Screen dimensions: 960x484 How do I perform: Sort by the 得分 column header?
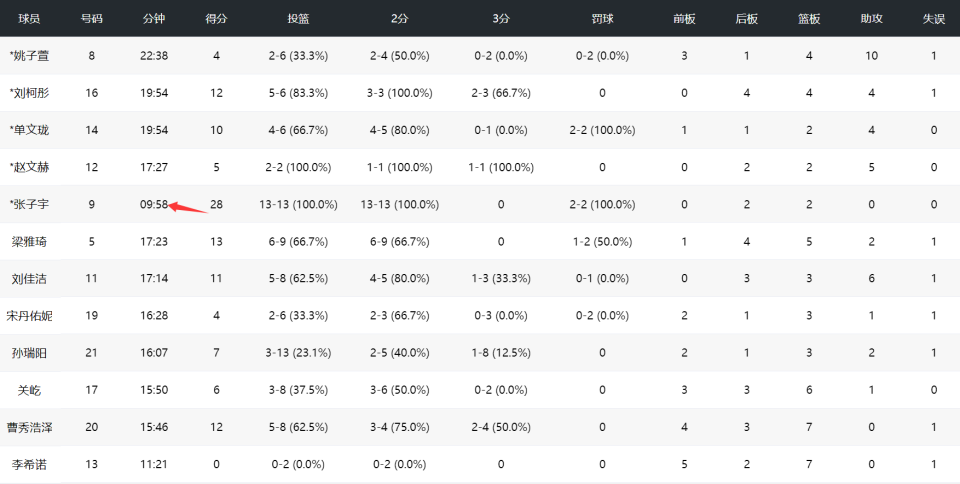pos(215,19)
